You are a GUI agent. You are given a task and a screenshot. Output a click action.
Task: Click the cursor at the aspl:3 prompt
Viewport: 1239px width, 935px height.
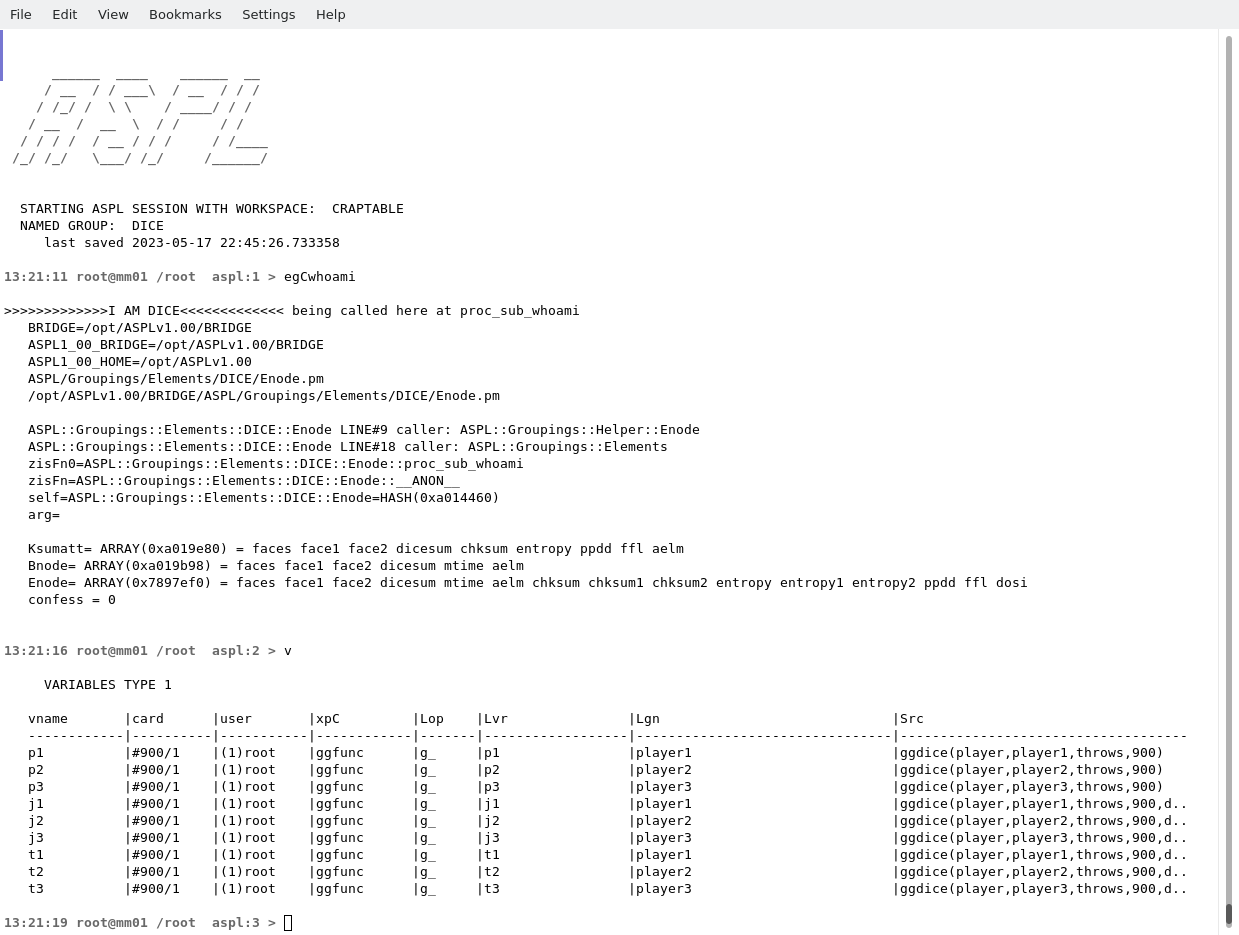pyautogui.click(x=288, y=923)
